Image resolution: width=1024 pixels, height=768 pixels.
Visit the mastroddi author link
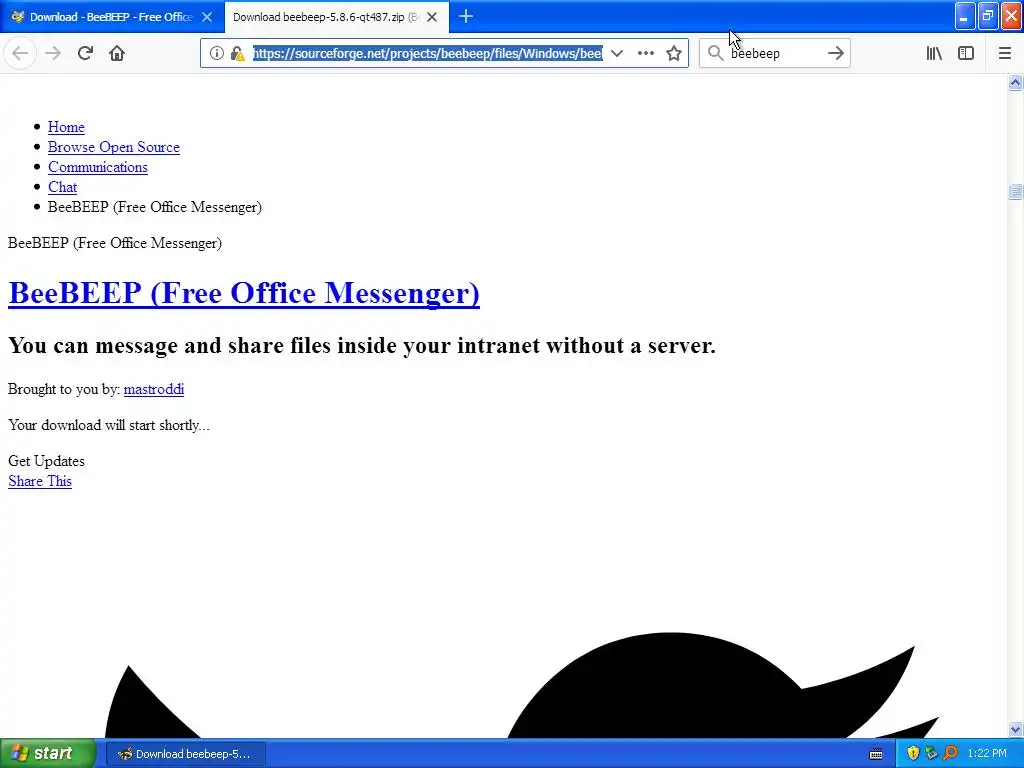153,389
